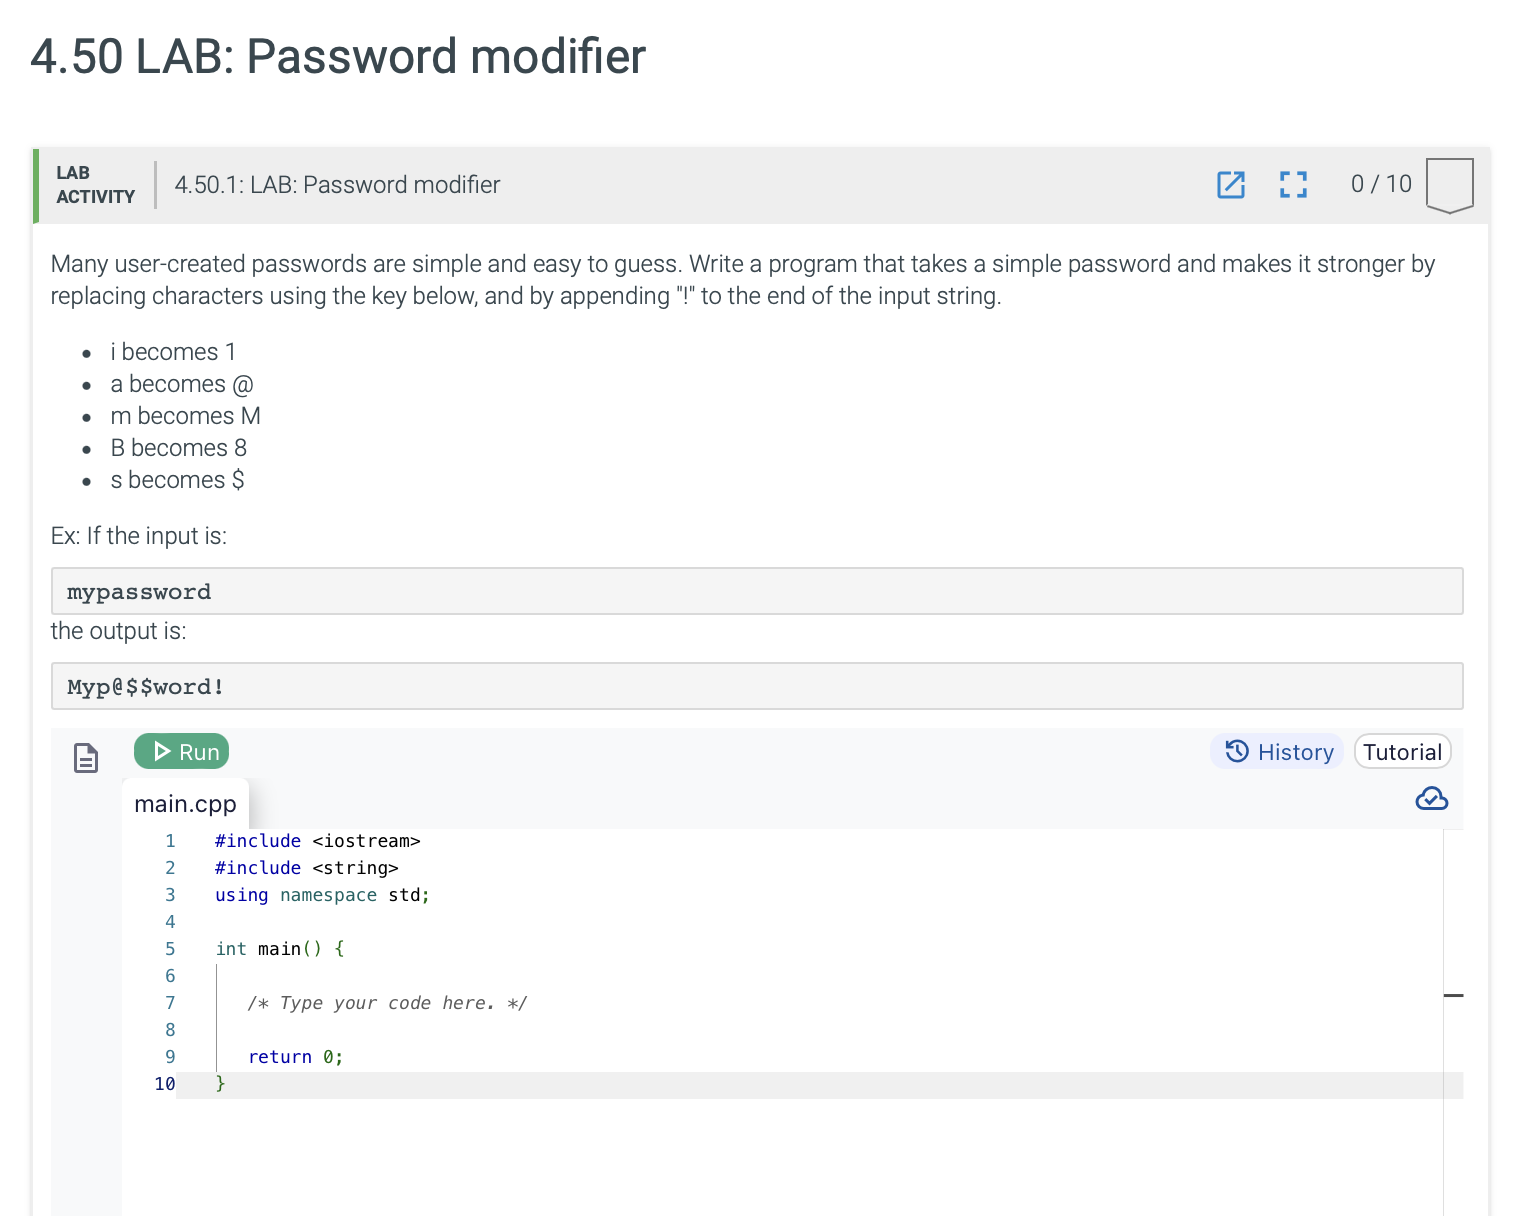Click line number 5 in the editor

(170, 948)
